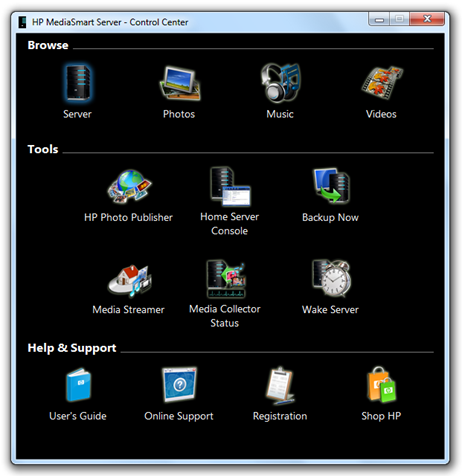Viewport: 462px width, 476px height.
Task: Open the Server browse icon
Action: tap(78, 83)
